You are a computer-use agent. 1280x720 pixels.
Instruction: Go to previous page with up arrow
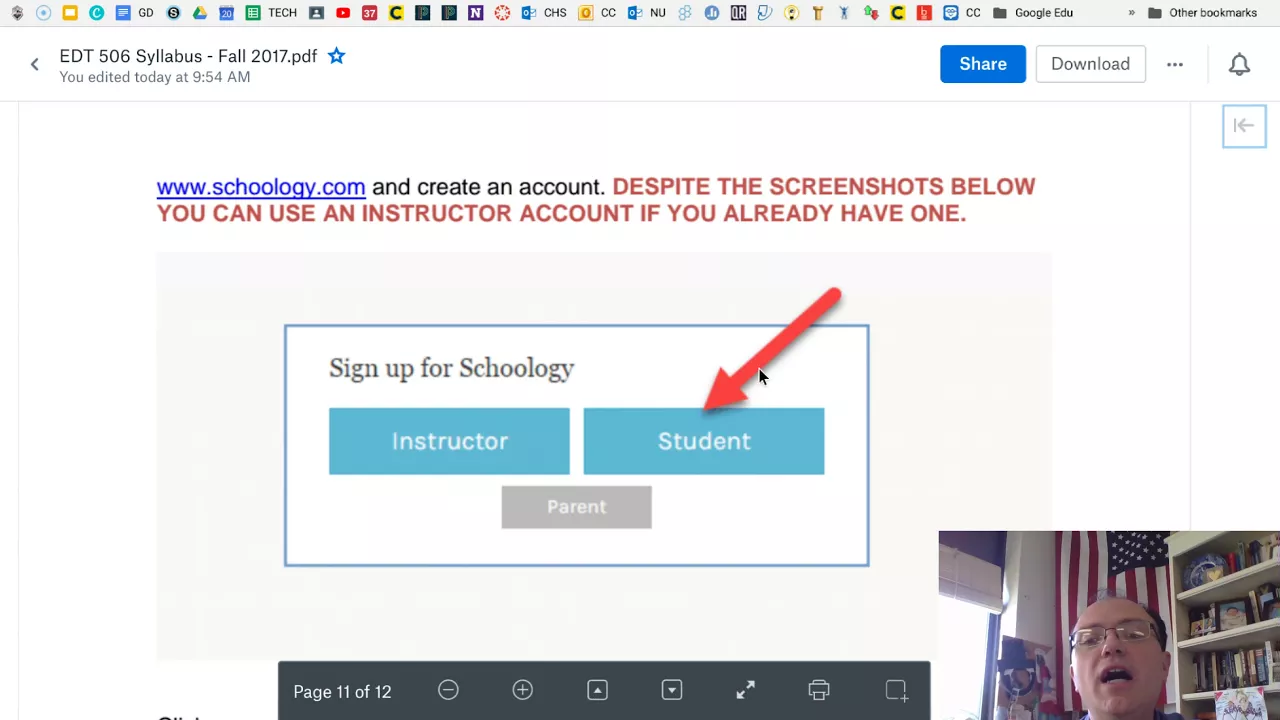tap(597, 690)
